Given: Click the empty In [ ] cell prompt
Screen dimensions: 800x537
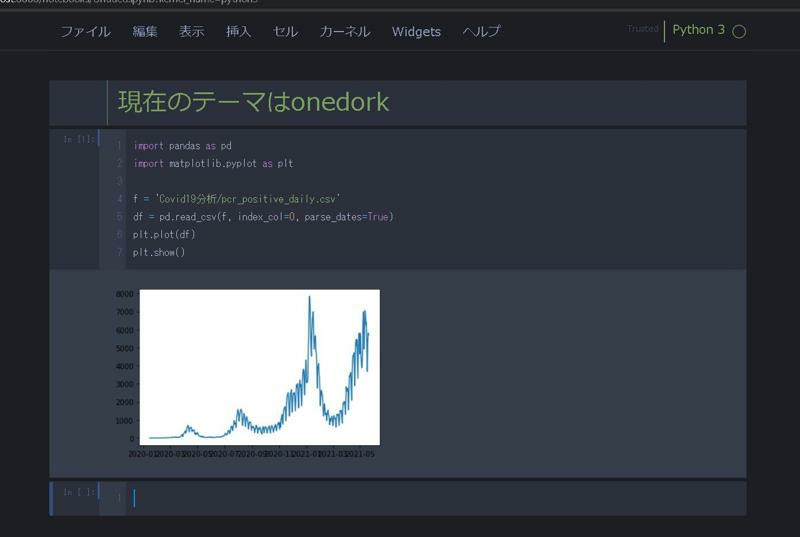Looking at the screenshot, I should 79,492.
